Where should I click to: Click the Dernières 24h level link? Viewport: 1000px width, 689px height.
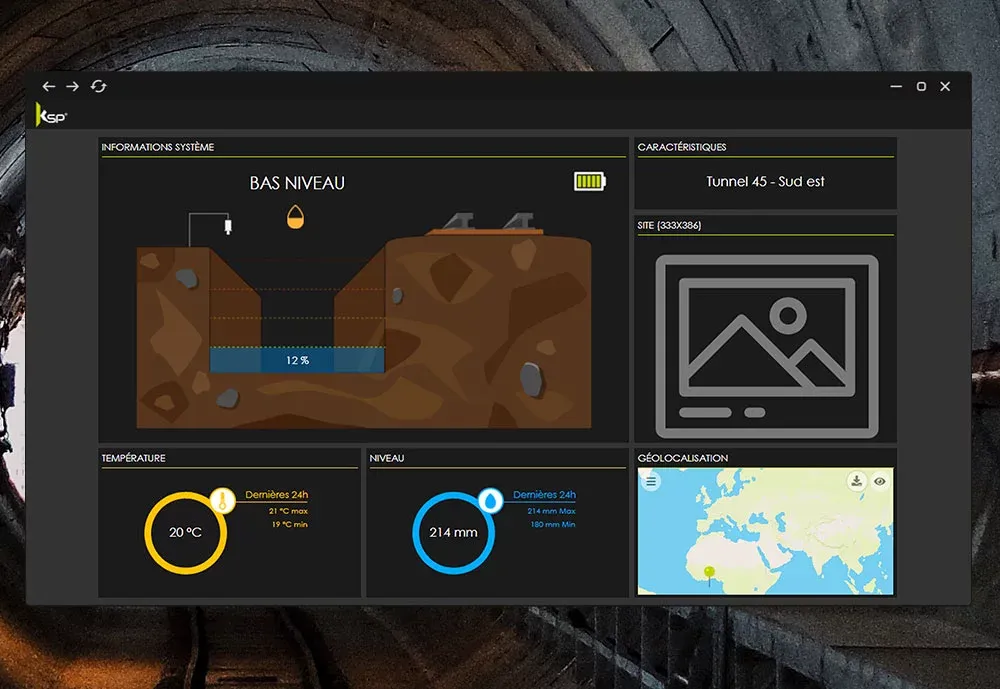(544, 494)
